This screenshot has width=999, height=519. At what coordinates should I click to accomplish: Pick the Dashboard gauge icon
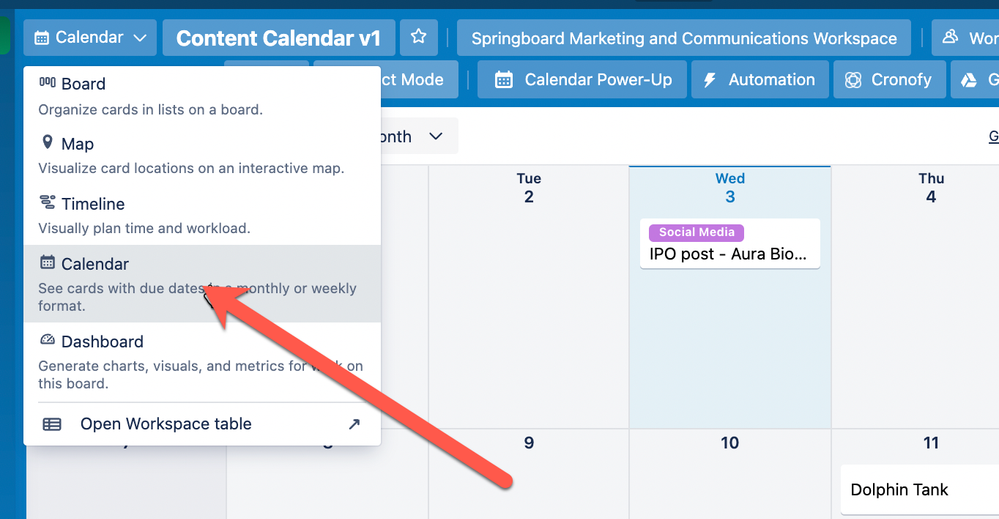tap(47, 340)
